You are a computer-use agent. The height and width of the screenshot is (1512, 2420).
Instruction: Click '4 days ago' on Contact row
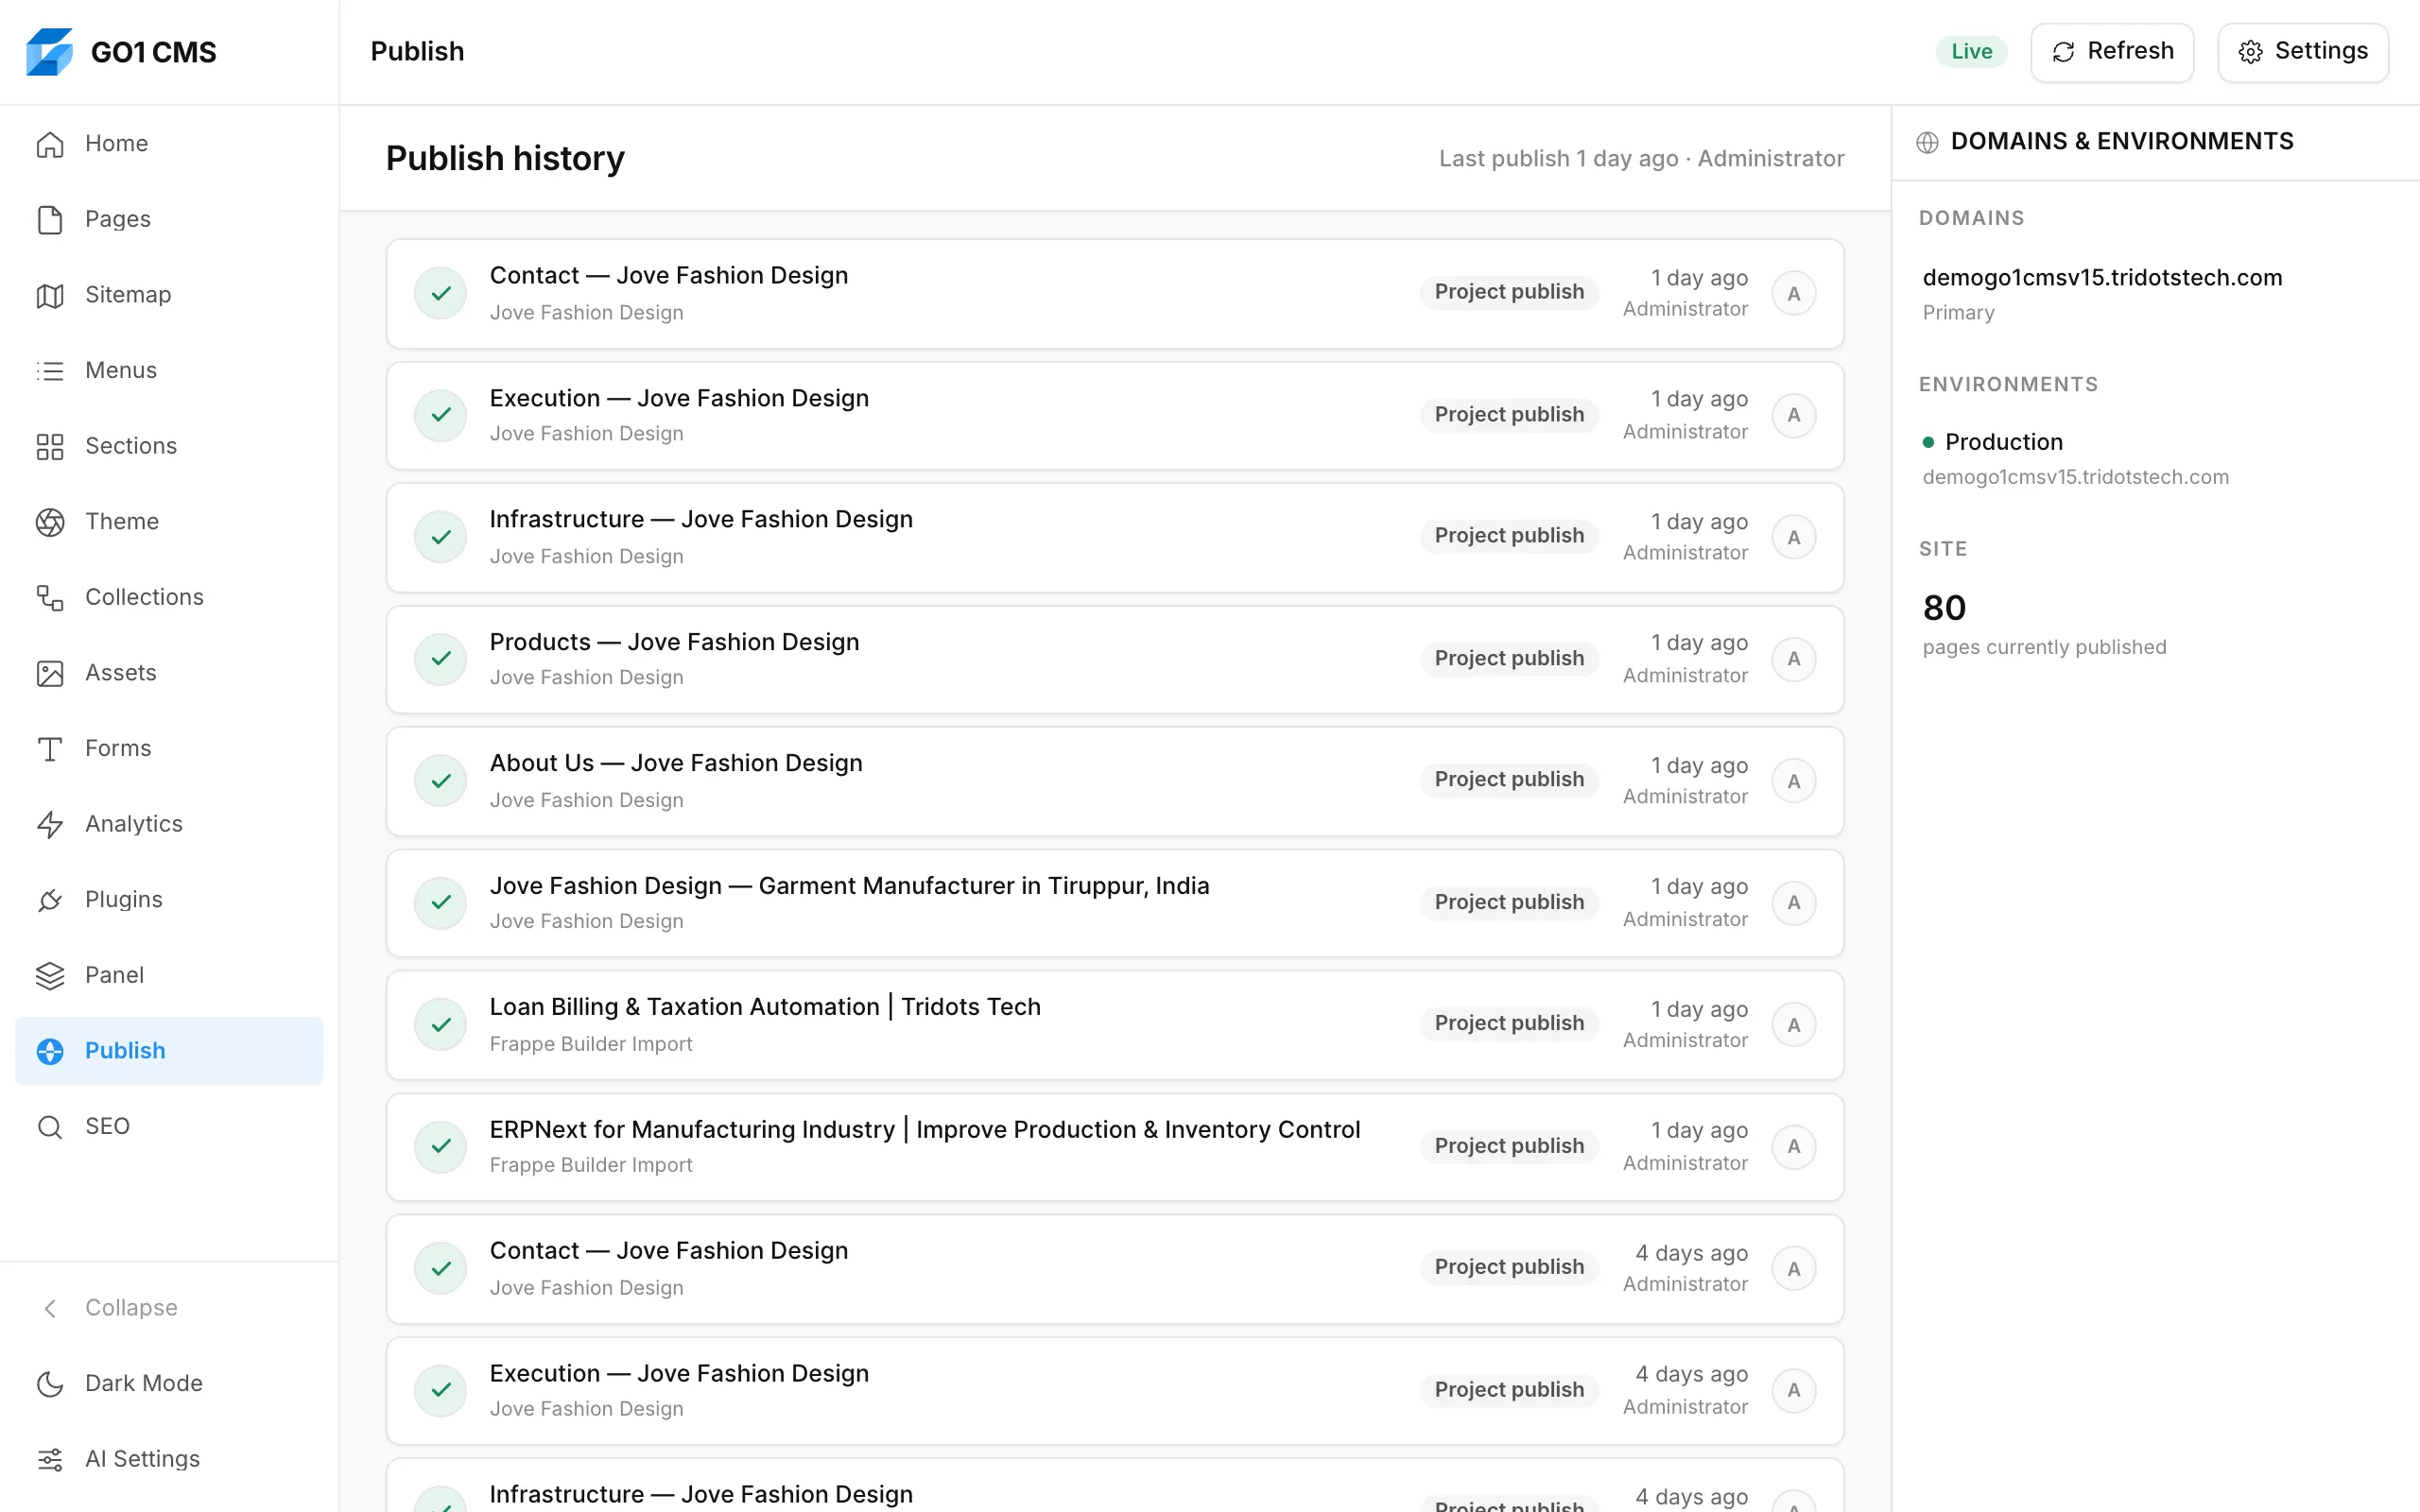pyautogui.click(x=1692, y=1253)
